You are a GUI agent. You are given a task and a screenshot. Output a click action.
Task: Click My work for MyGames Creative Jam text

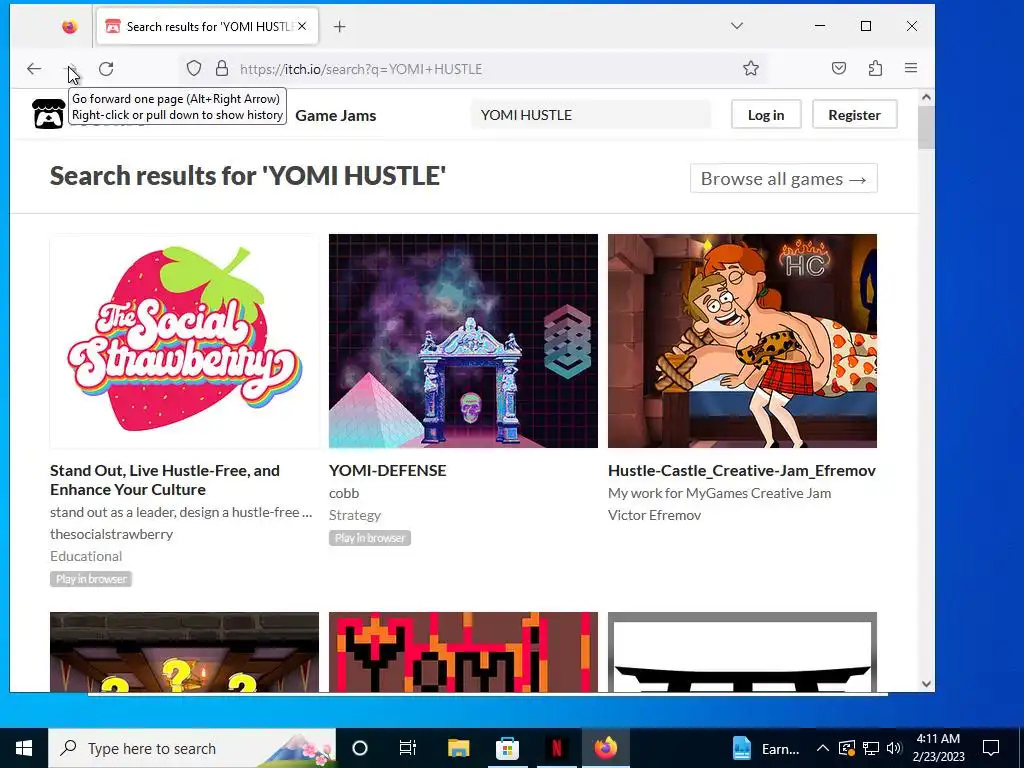(720, 493)
